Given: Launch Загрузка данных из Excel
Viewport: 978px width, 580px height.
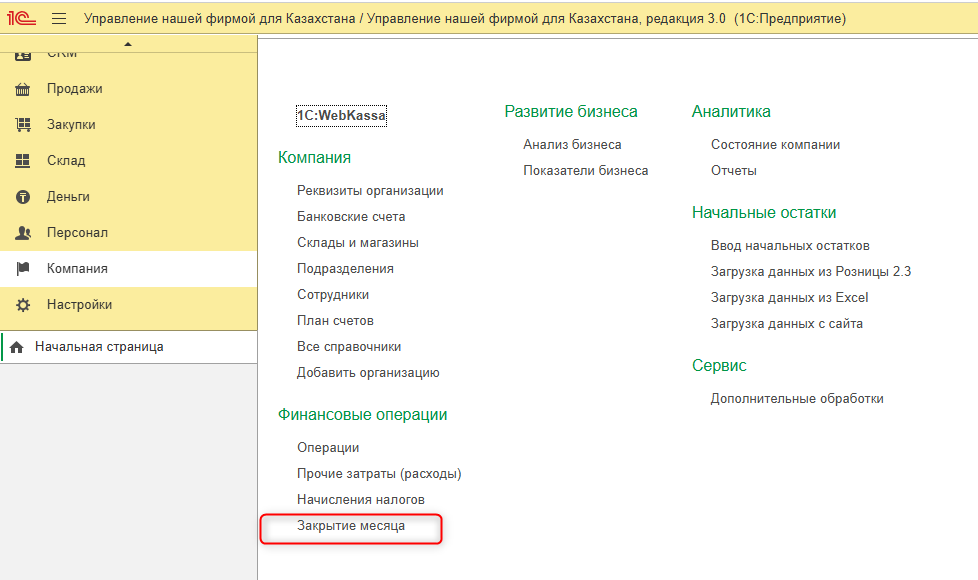Looking at the screenshot, I should (x=789, y=297).
